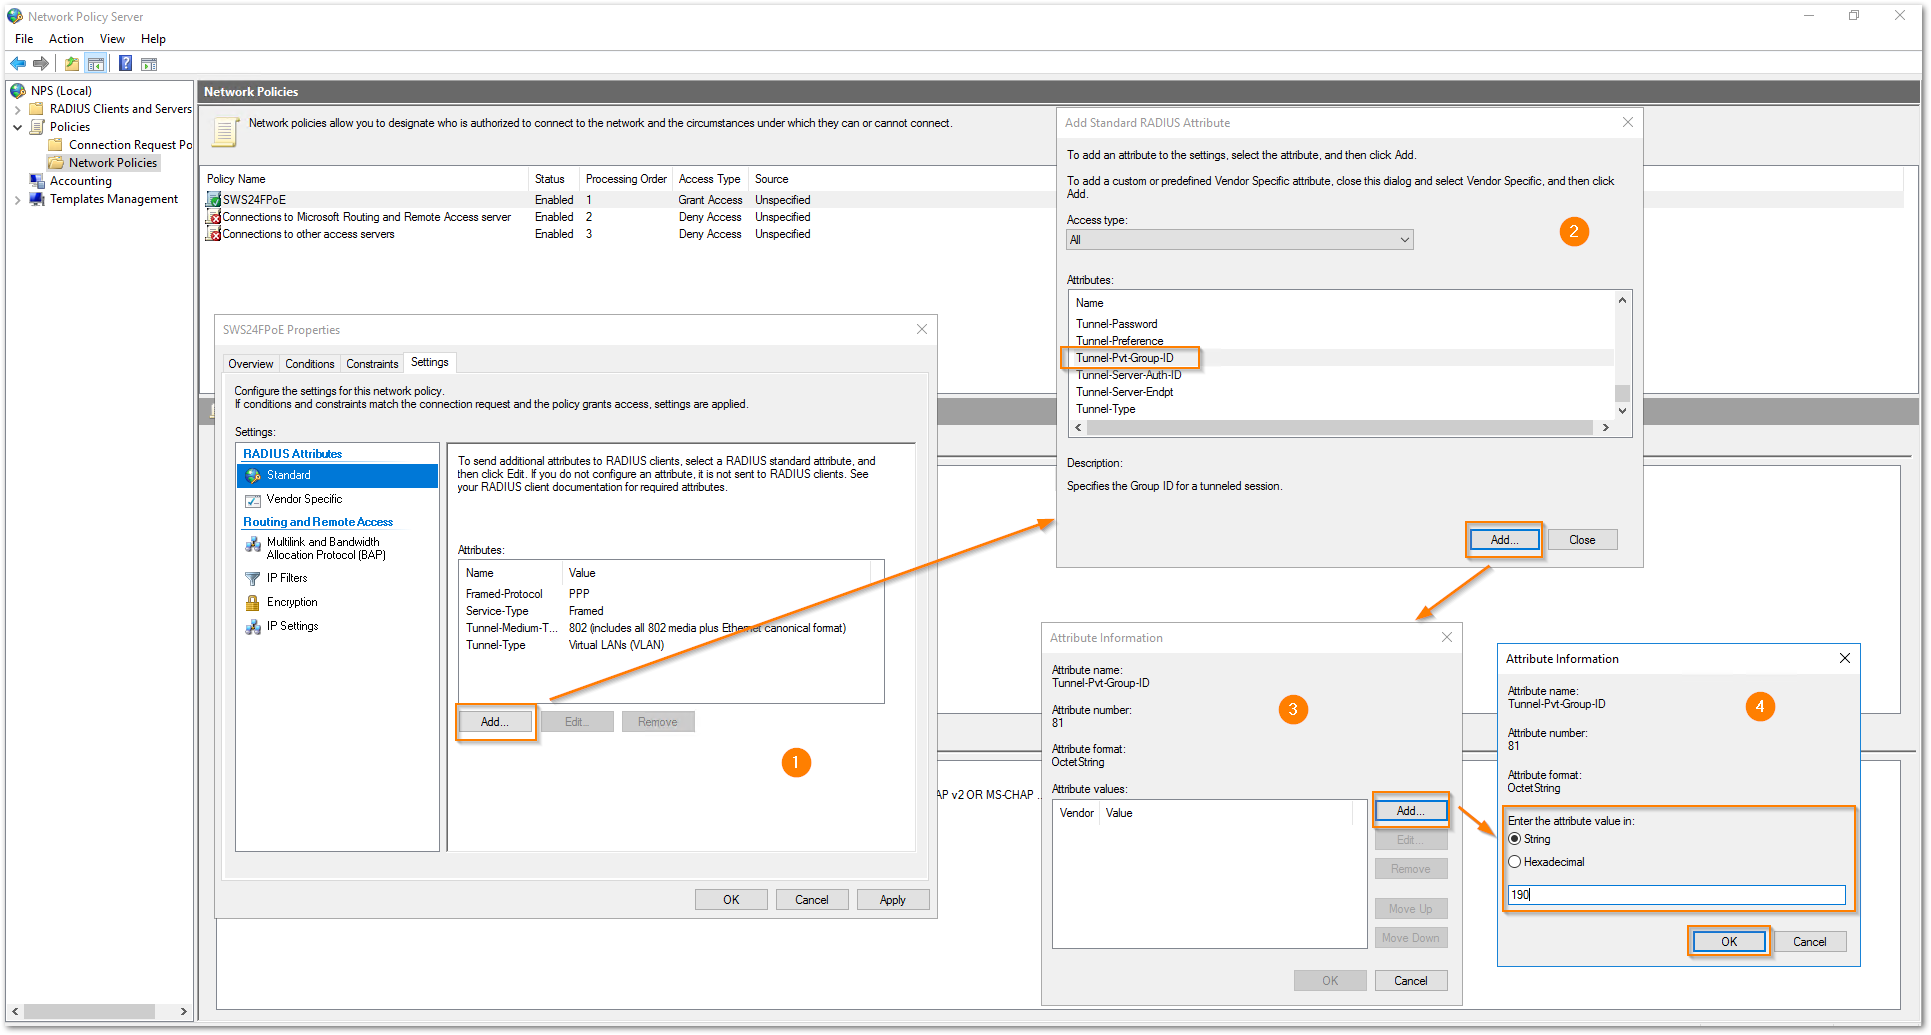Select Tunnel-Pvt-Group-ID in attributes list
Image resolution: width=1931 pixels, height=1035 pixels.
tap(1125, 358)
